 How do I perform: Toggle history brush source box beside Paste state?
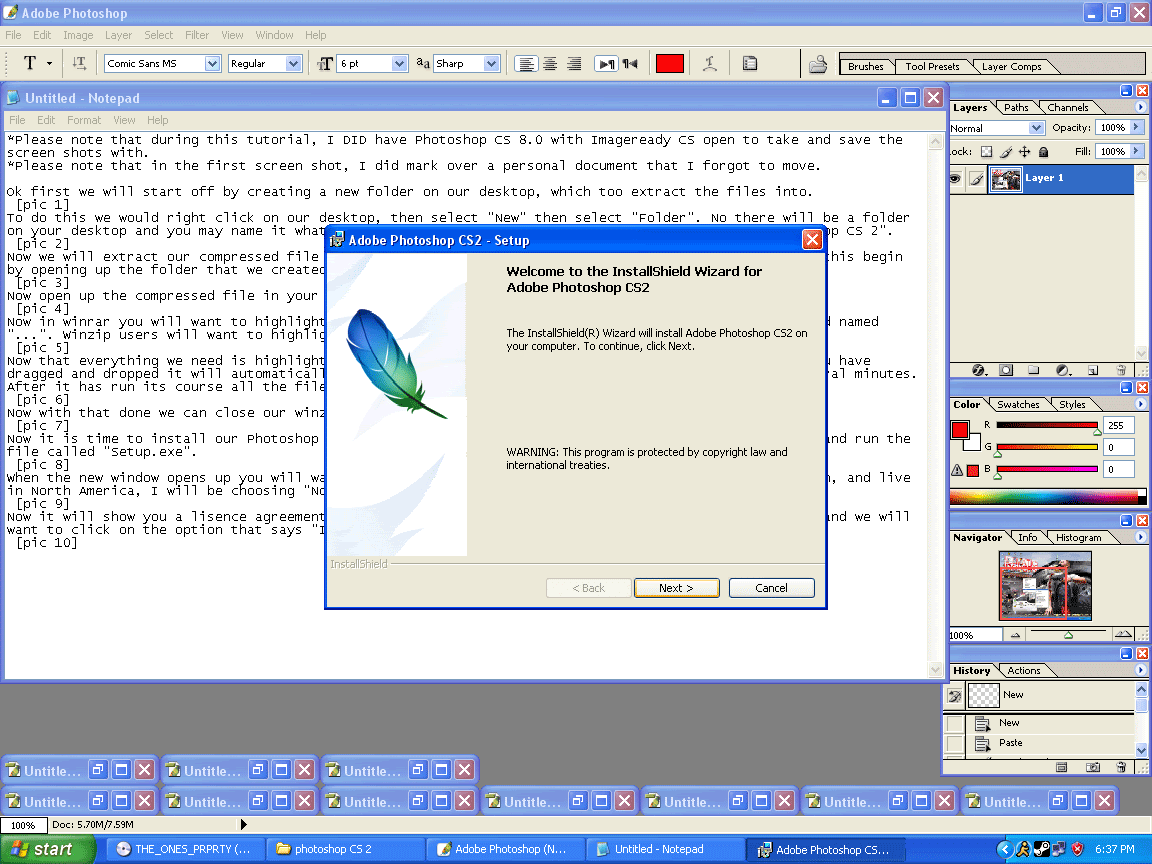coord(955,744)
